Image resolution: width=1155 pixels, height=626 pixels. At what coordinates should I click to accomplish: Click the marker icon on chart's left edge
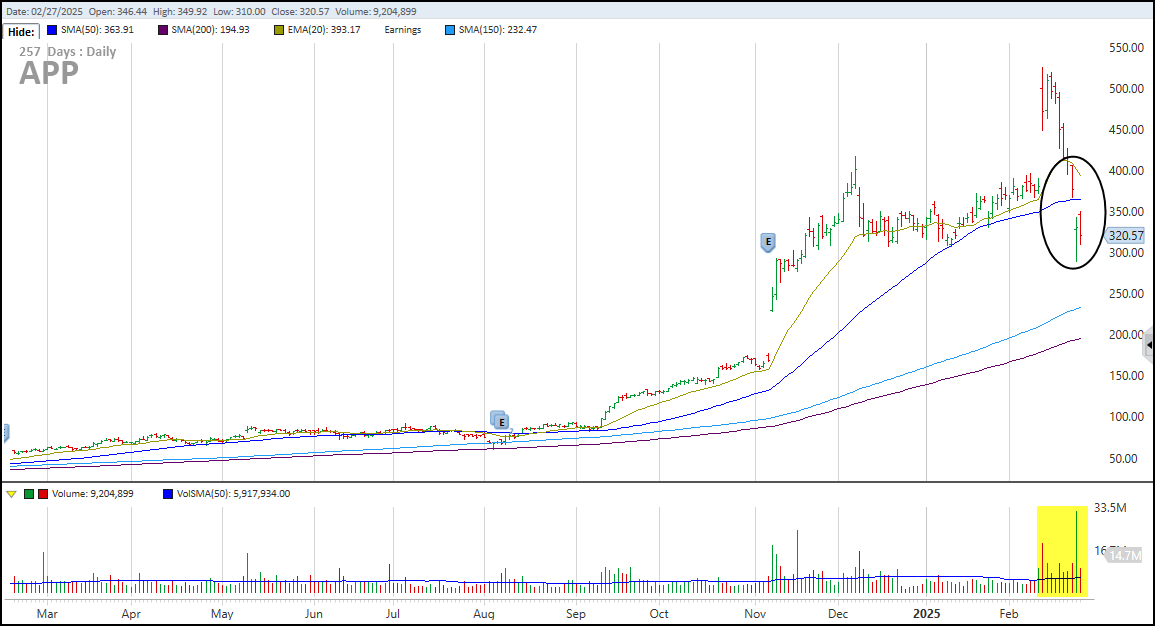(x=5, y=432)
